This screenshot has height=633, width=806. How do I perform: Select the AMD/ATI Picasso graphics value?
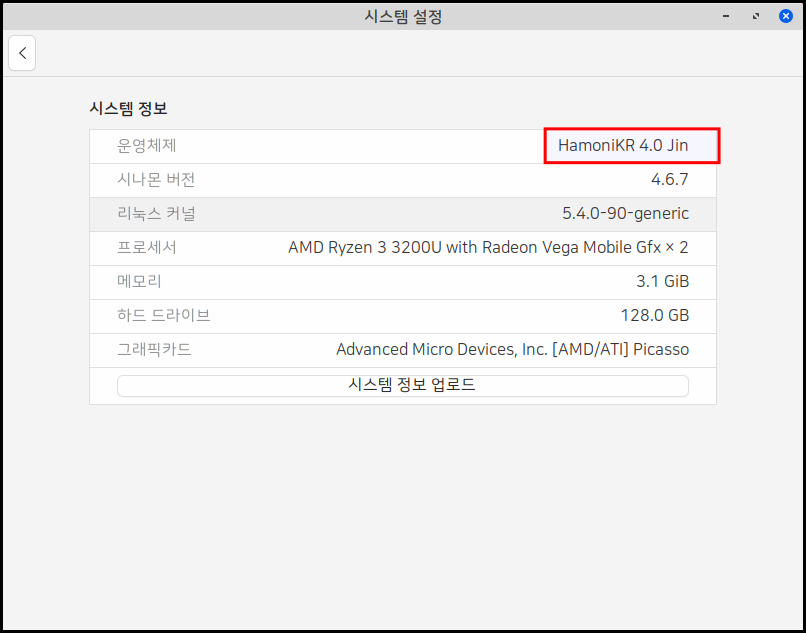tap(512, 350)
